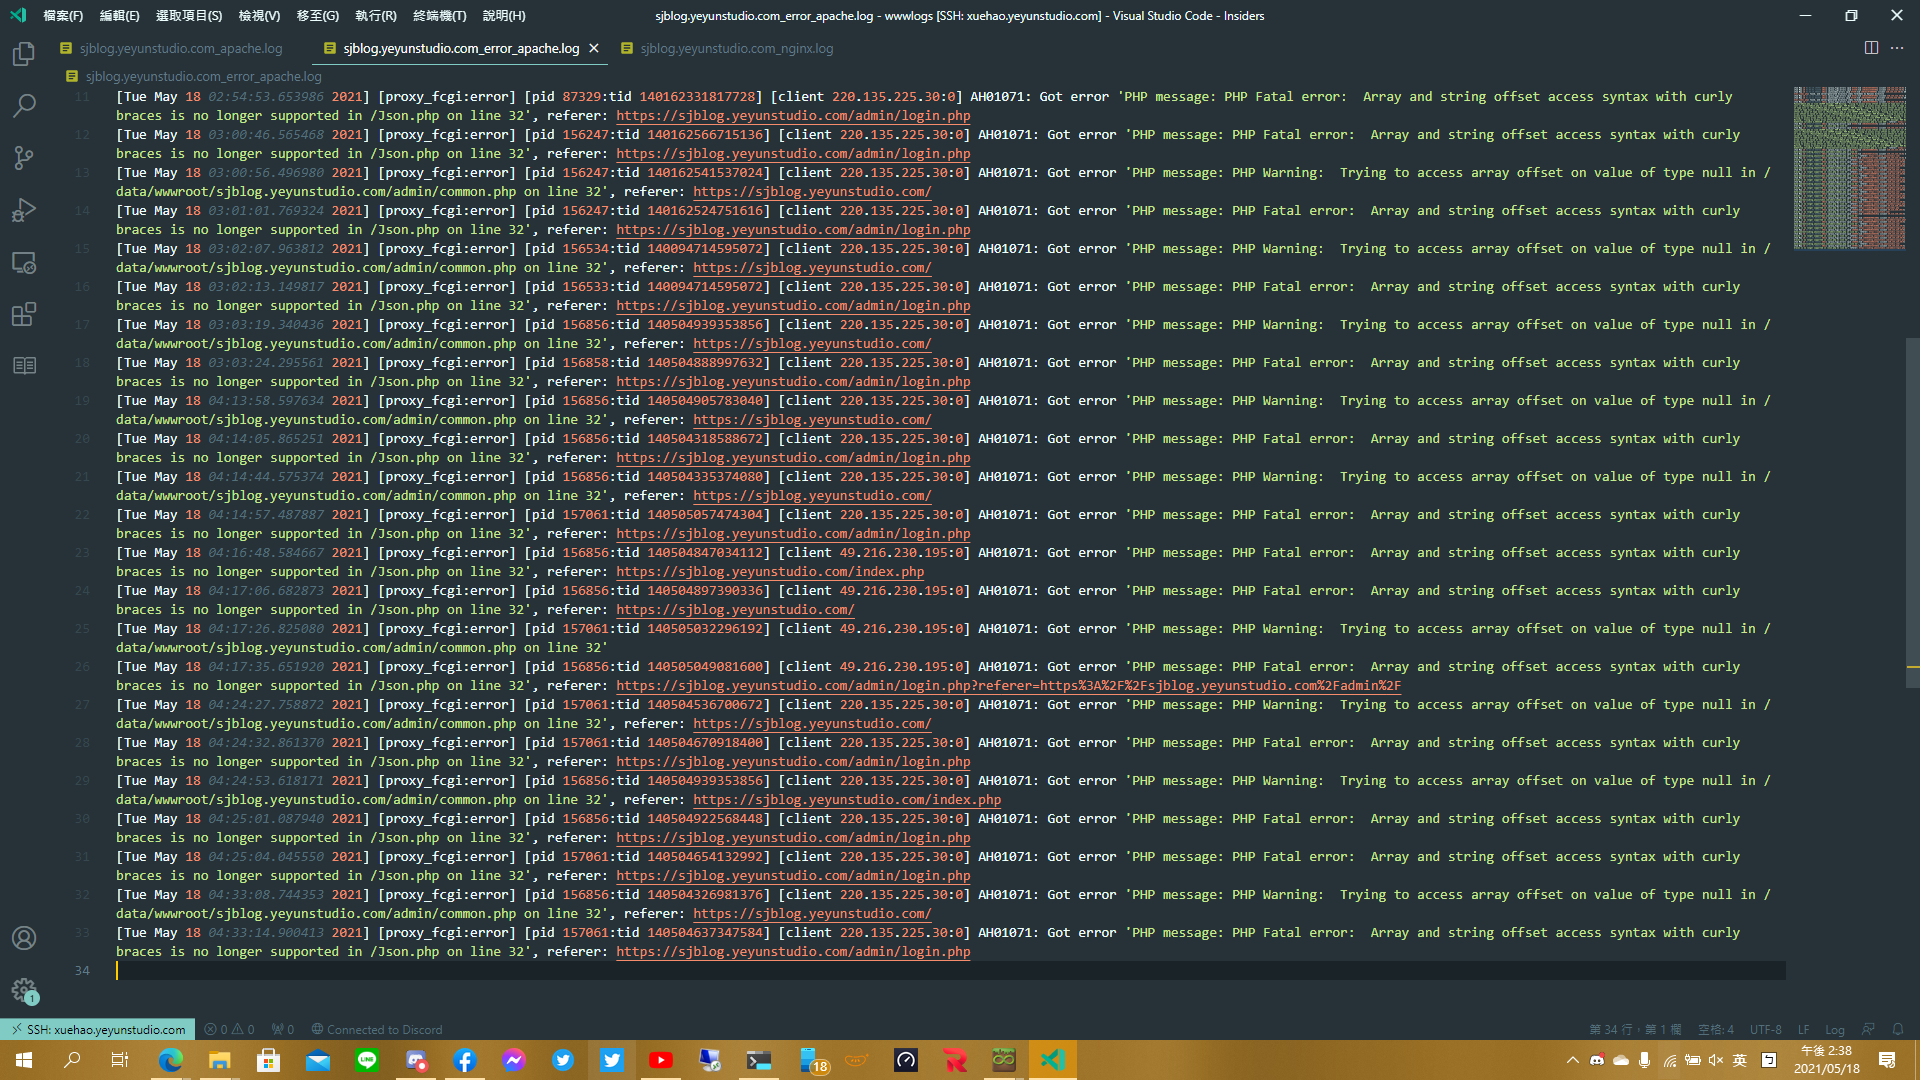This screenshot has height=1080, width=1920.
Task: Open the Search view
Action: coord(24,105)
